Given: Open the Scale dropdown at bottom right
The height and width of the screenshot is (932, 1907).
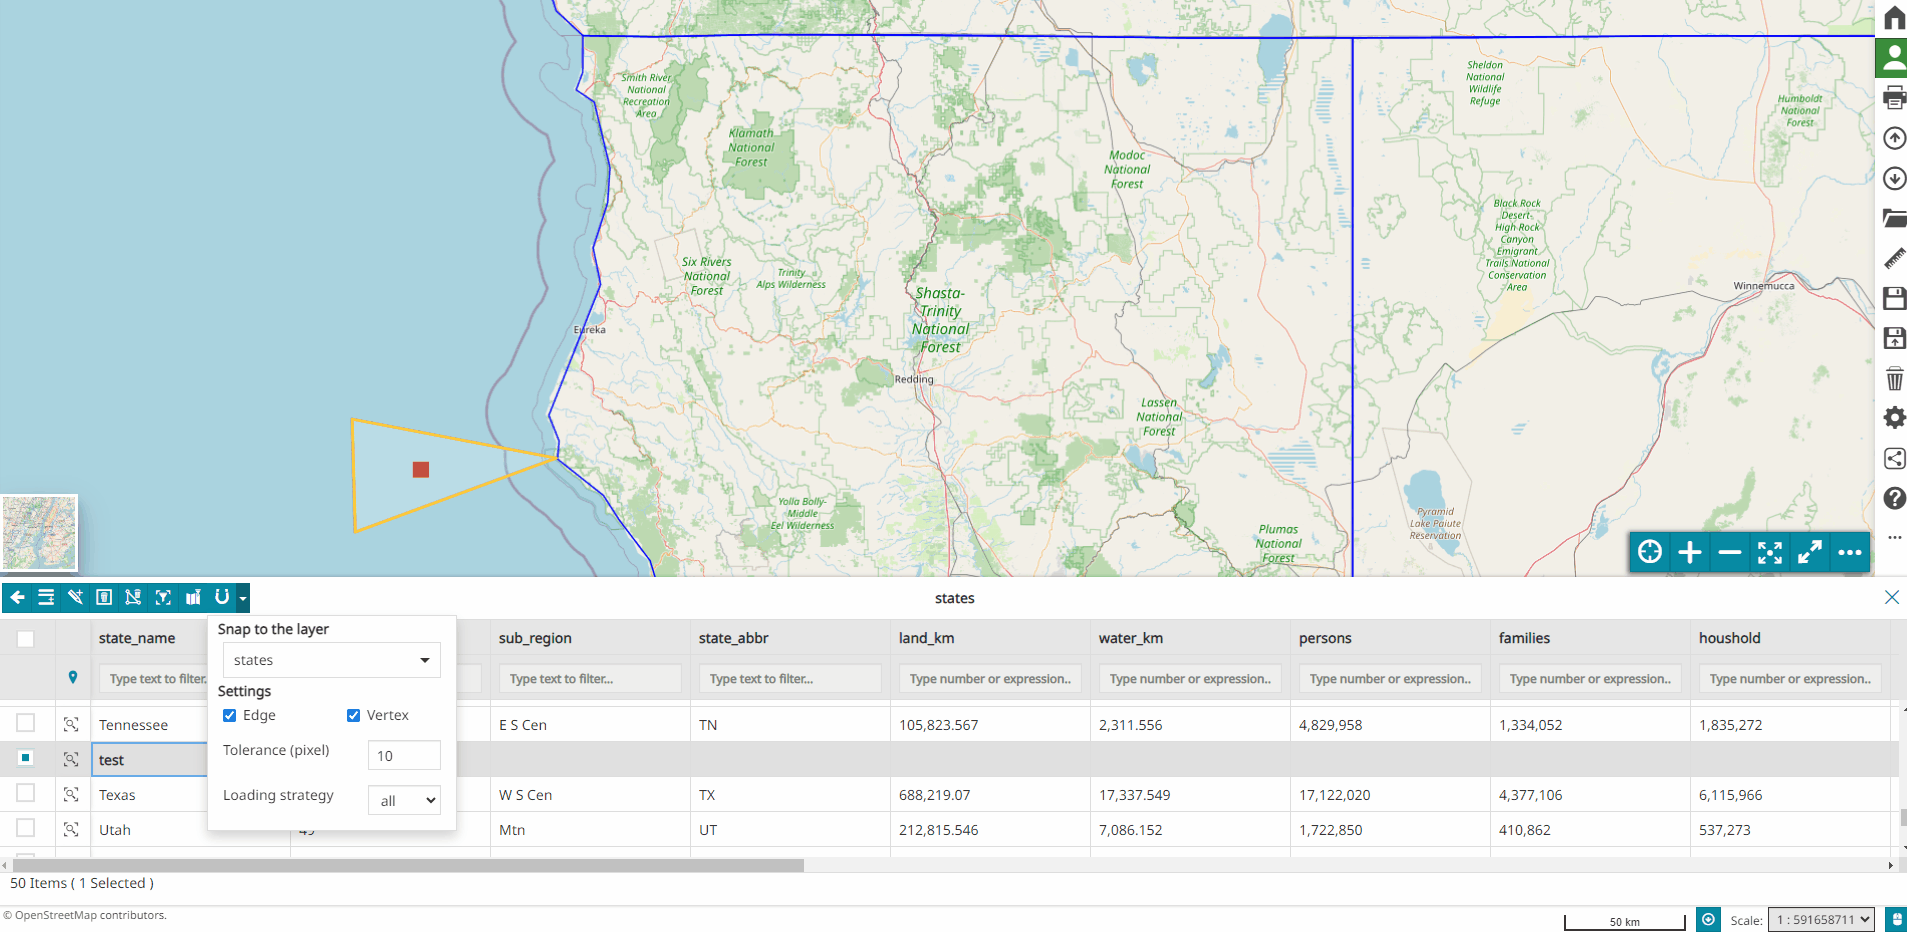Looking at the screenshot, I should point(1822,919).
